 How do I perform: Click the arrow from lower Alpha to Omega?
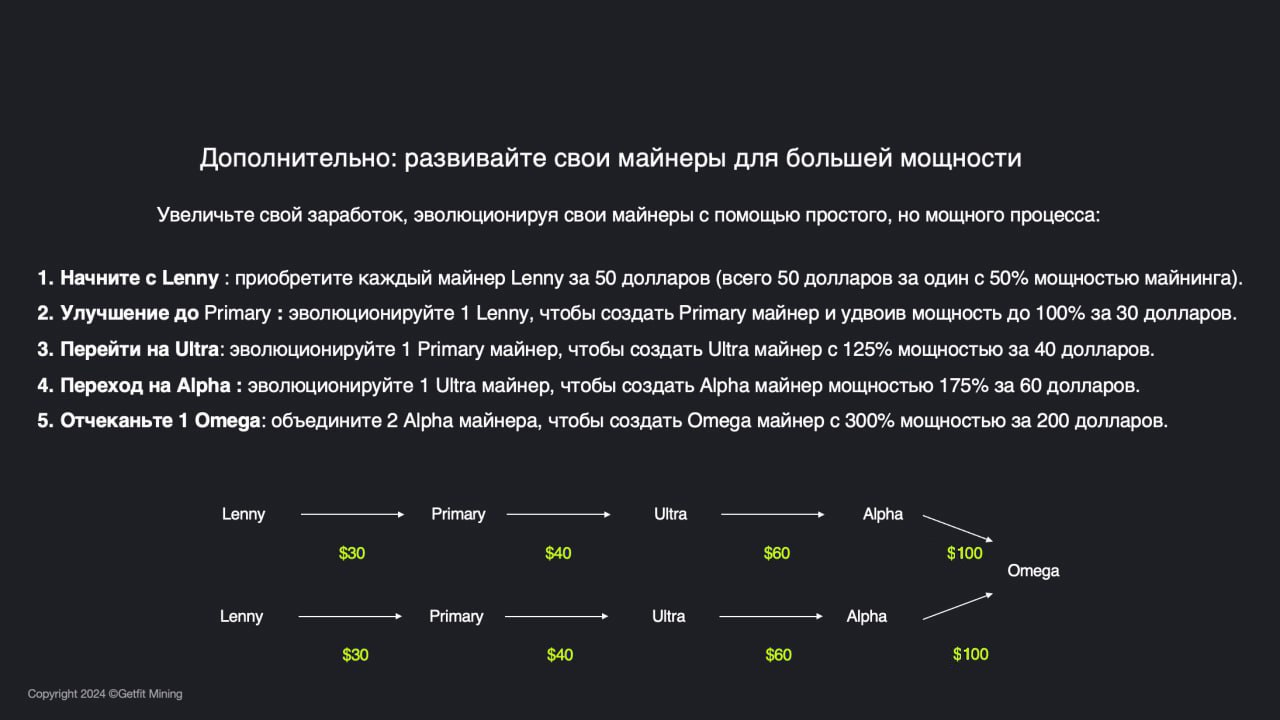click(957, 606)
